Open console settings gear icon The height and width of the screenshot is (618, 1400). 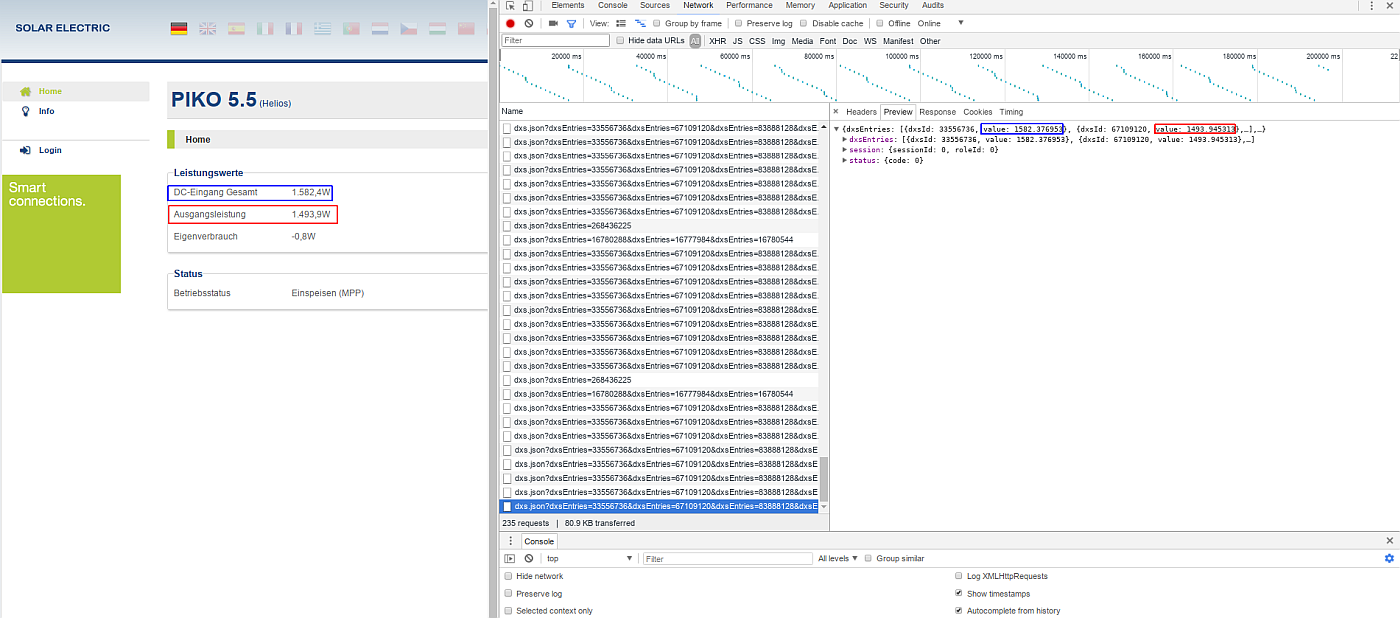point(1389,558)
